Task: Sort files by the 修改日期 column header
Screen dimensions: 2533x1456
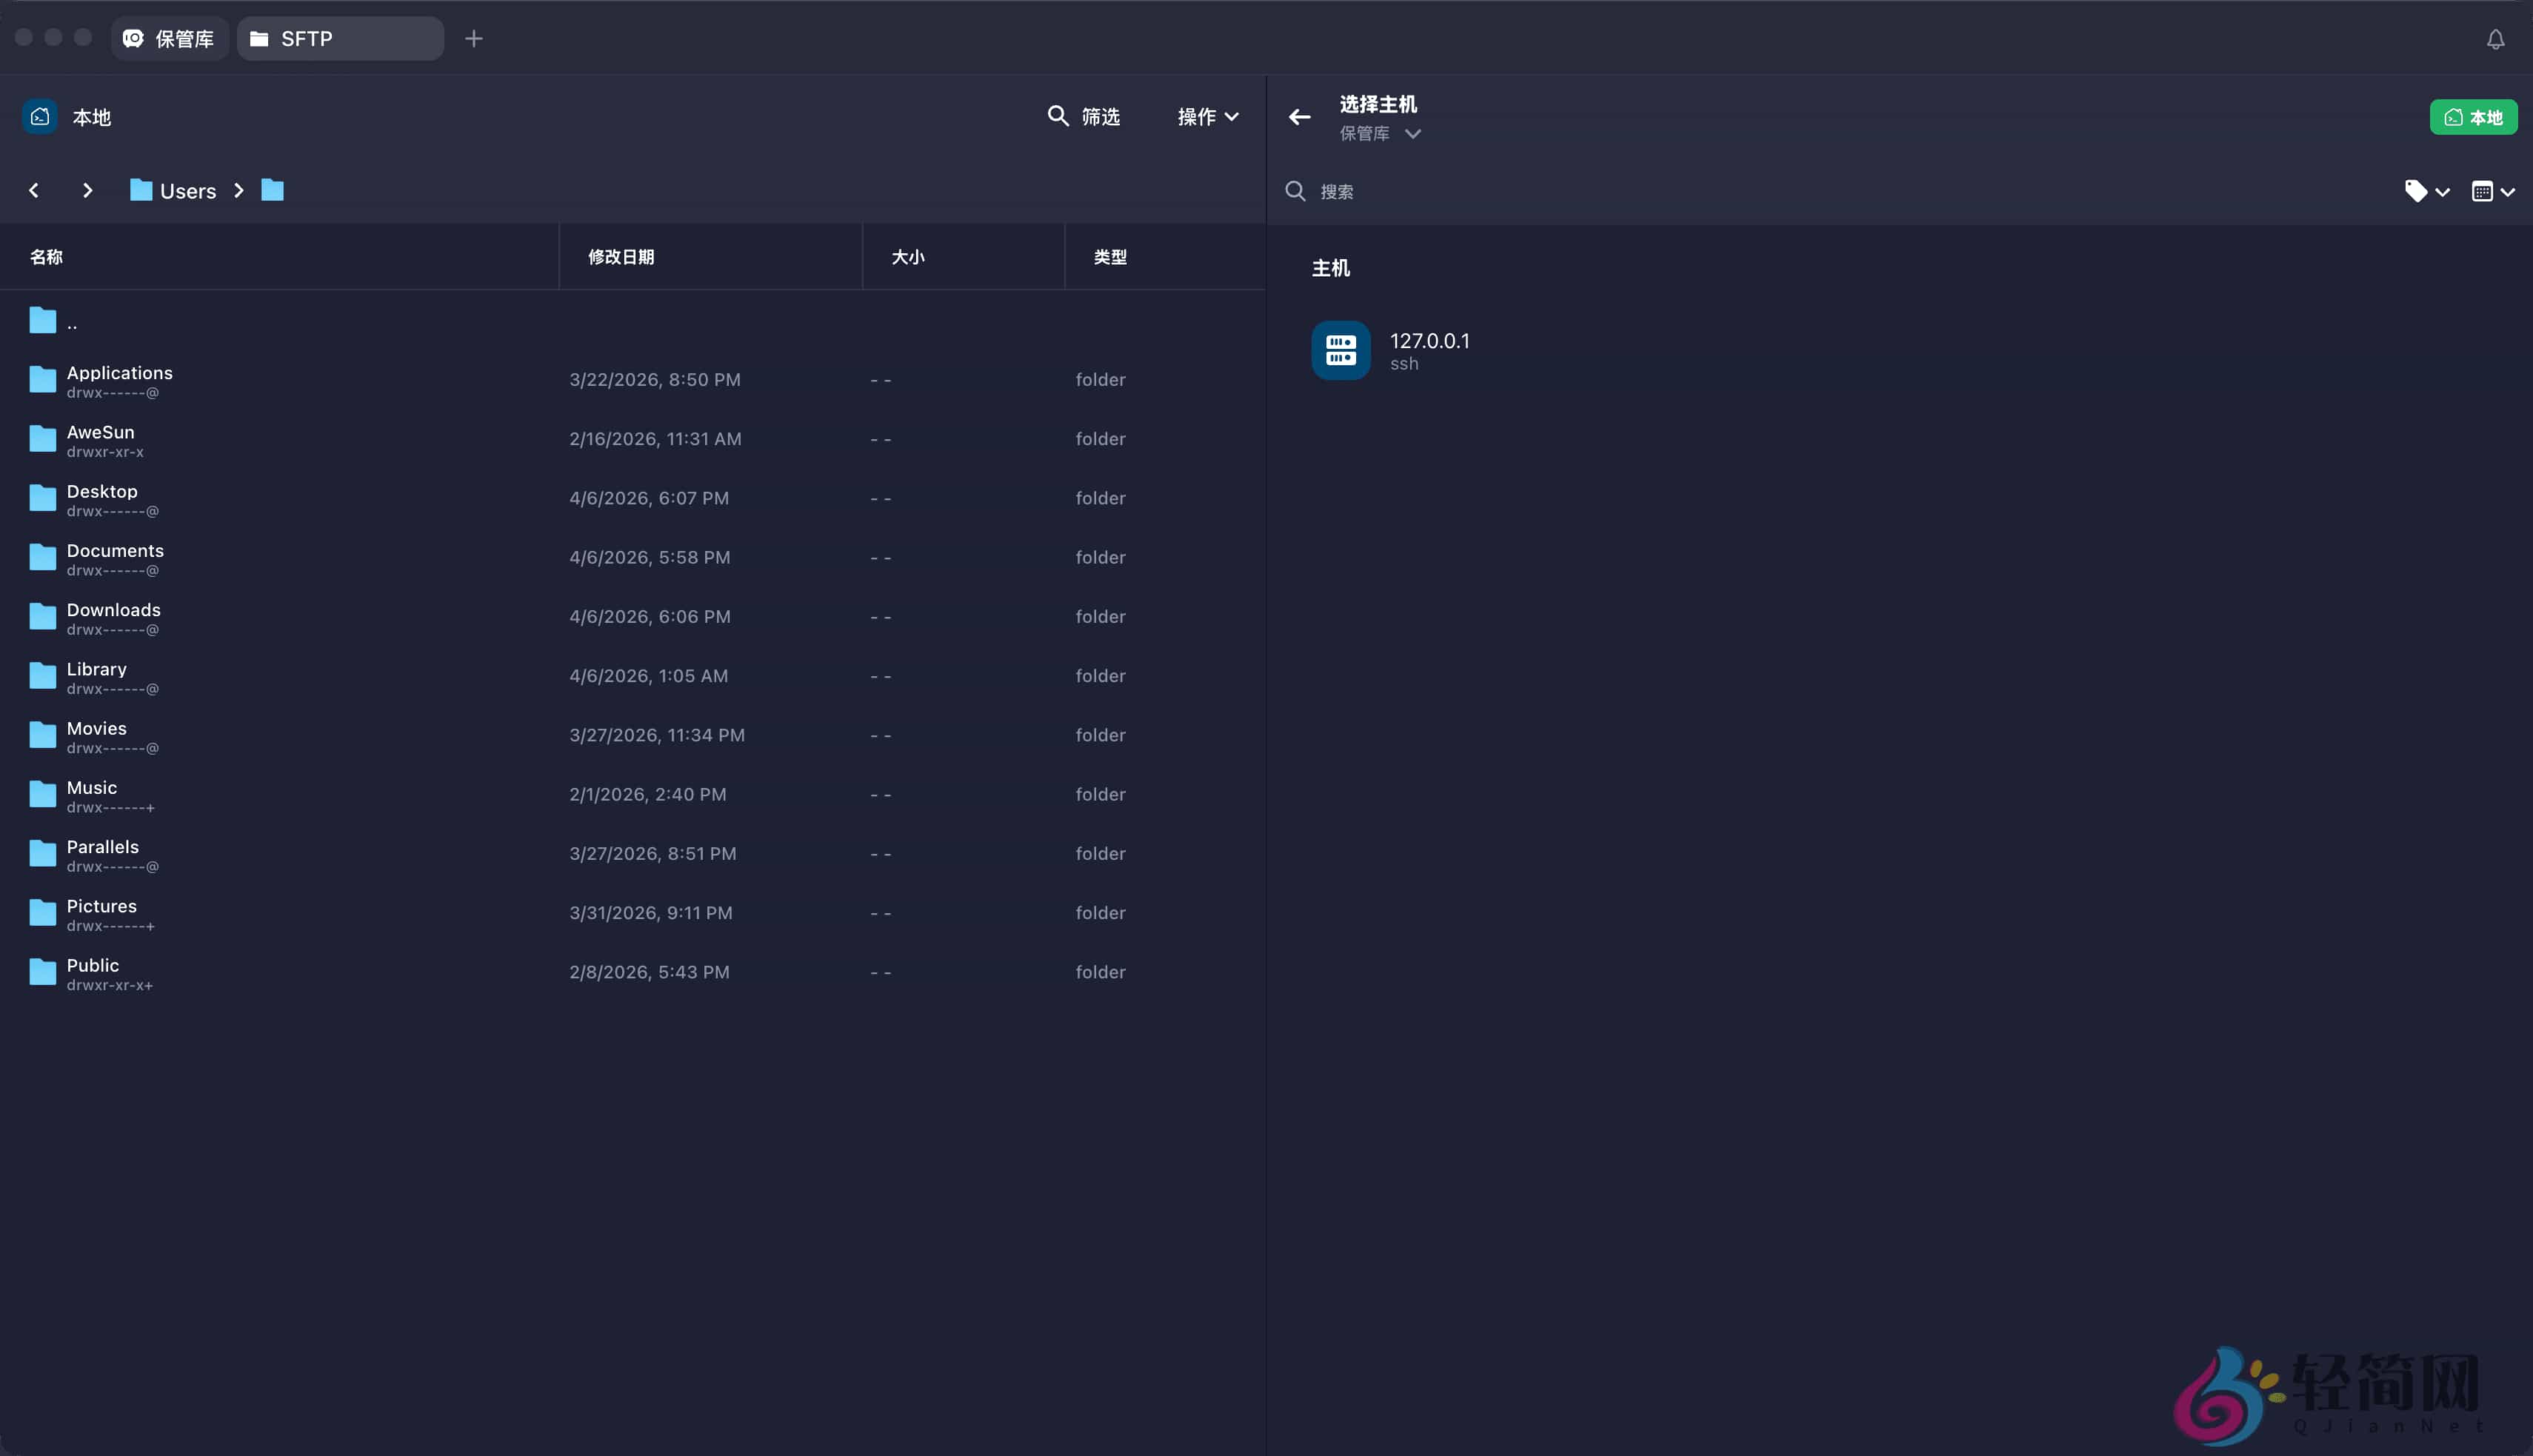Action: [621, 256]
